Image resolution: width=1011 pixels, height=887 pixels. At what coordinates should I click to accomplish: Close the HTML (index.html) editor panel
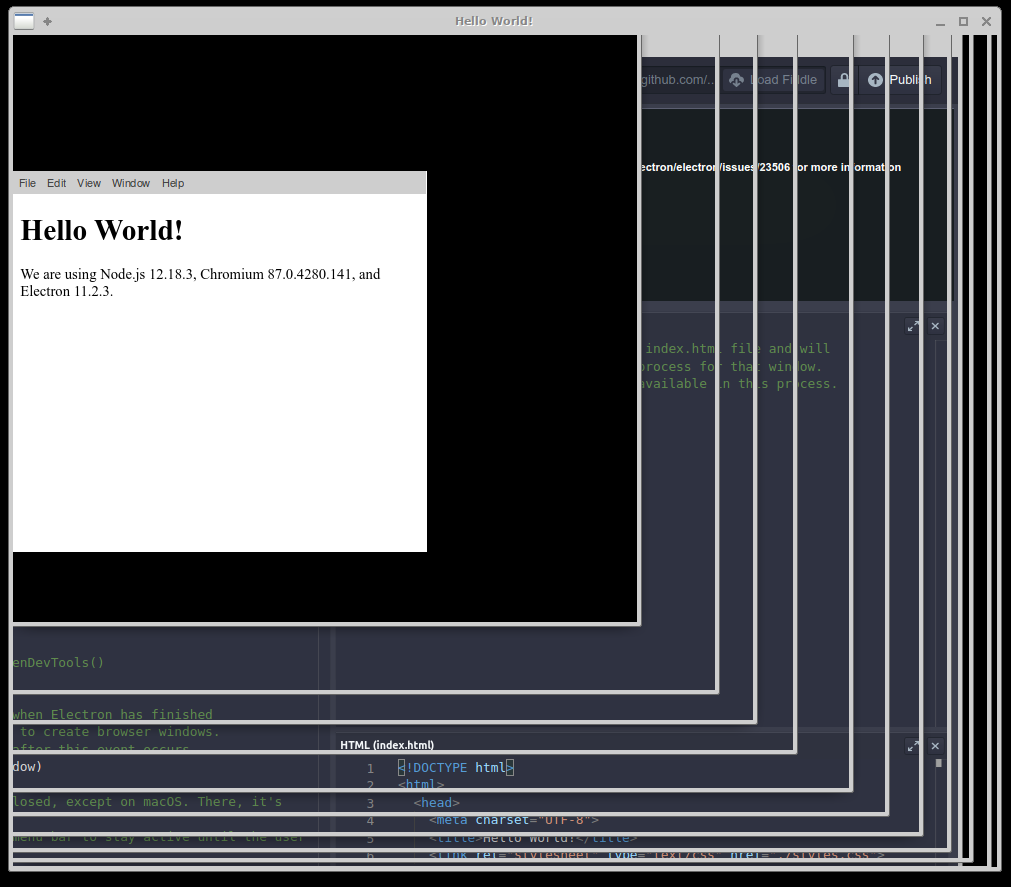point(935,746)
